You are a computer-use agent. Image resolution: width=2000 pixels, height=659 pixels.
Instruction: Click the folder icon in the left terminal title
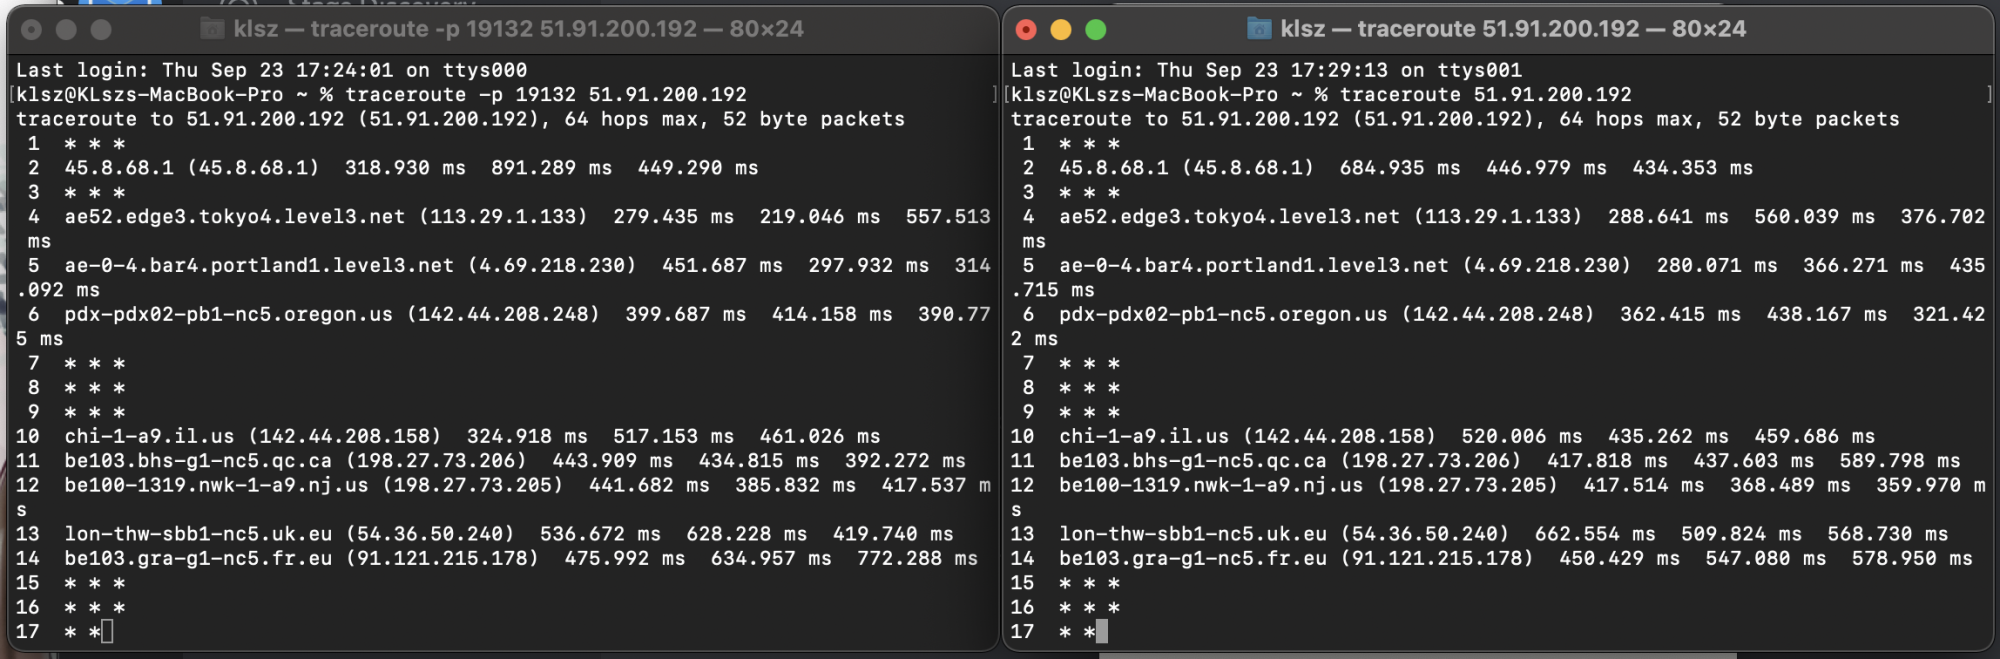212,29
